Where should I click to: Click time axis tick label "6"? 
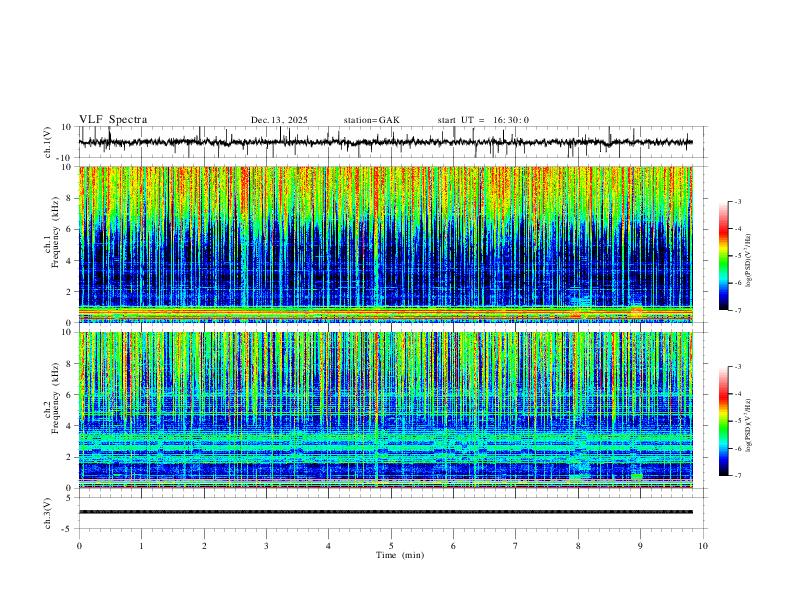pos(453,546)
